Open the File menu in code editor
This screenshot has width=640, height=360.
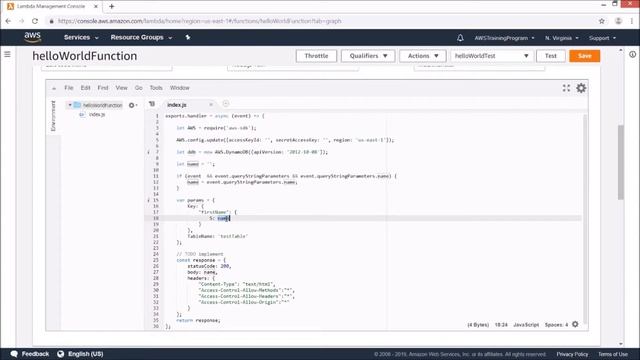[69, 88]
